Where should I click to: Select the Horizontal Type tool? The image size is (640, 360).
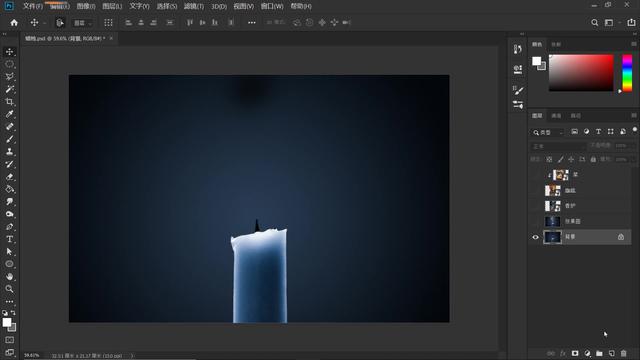click(9, 239)
